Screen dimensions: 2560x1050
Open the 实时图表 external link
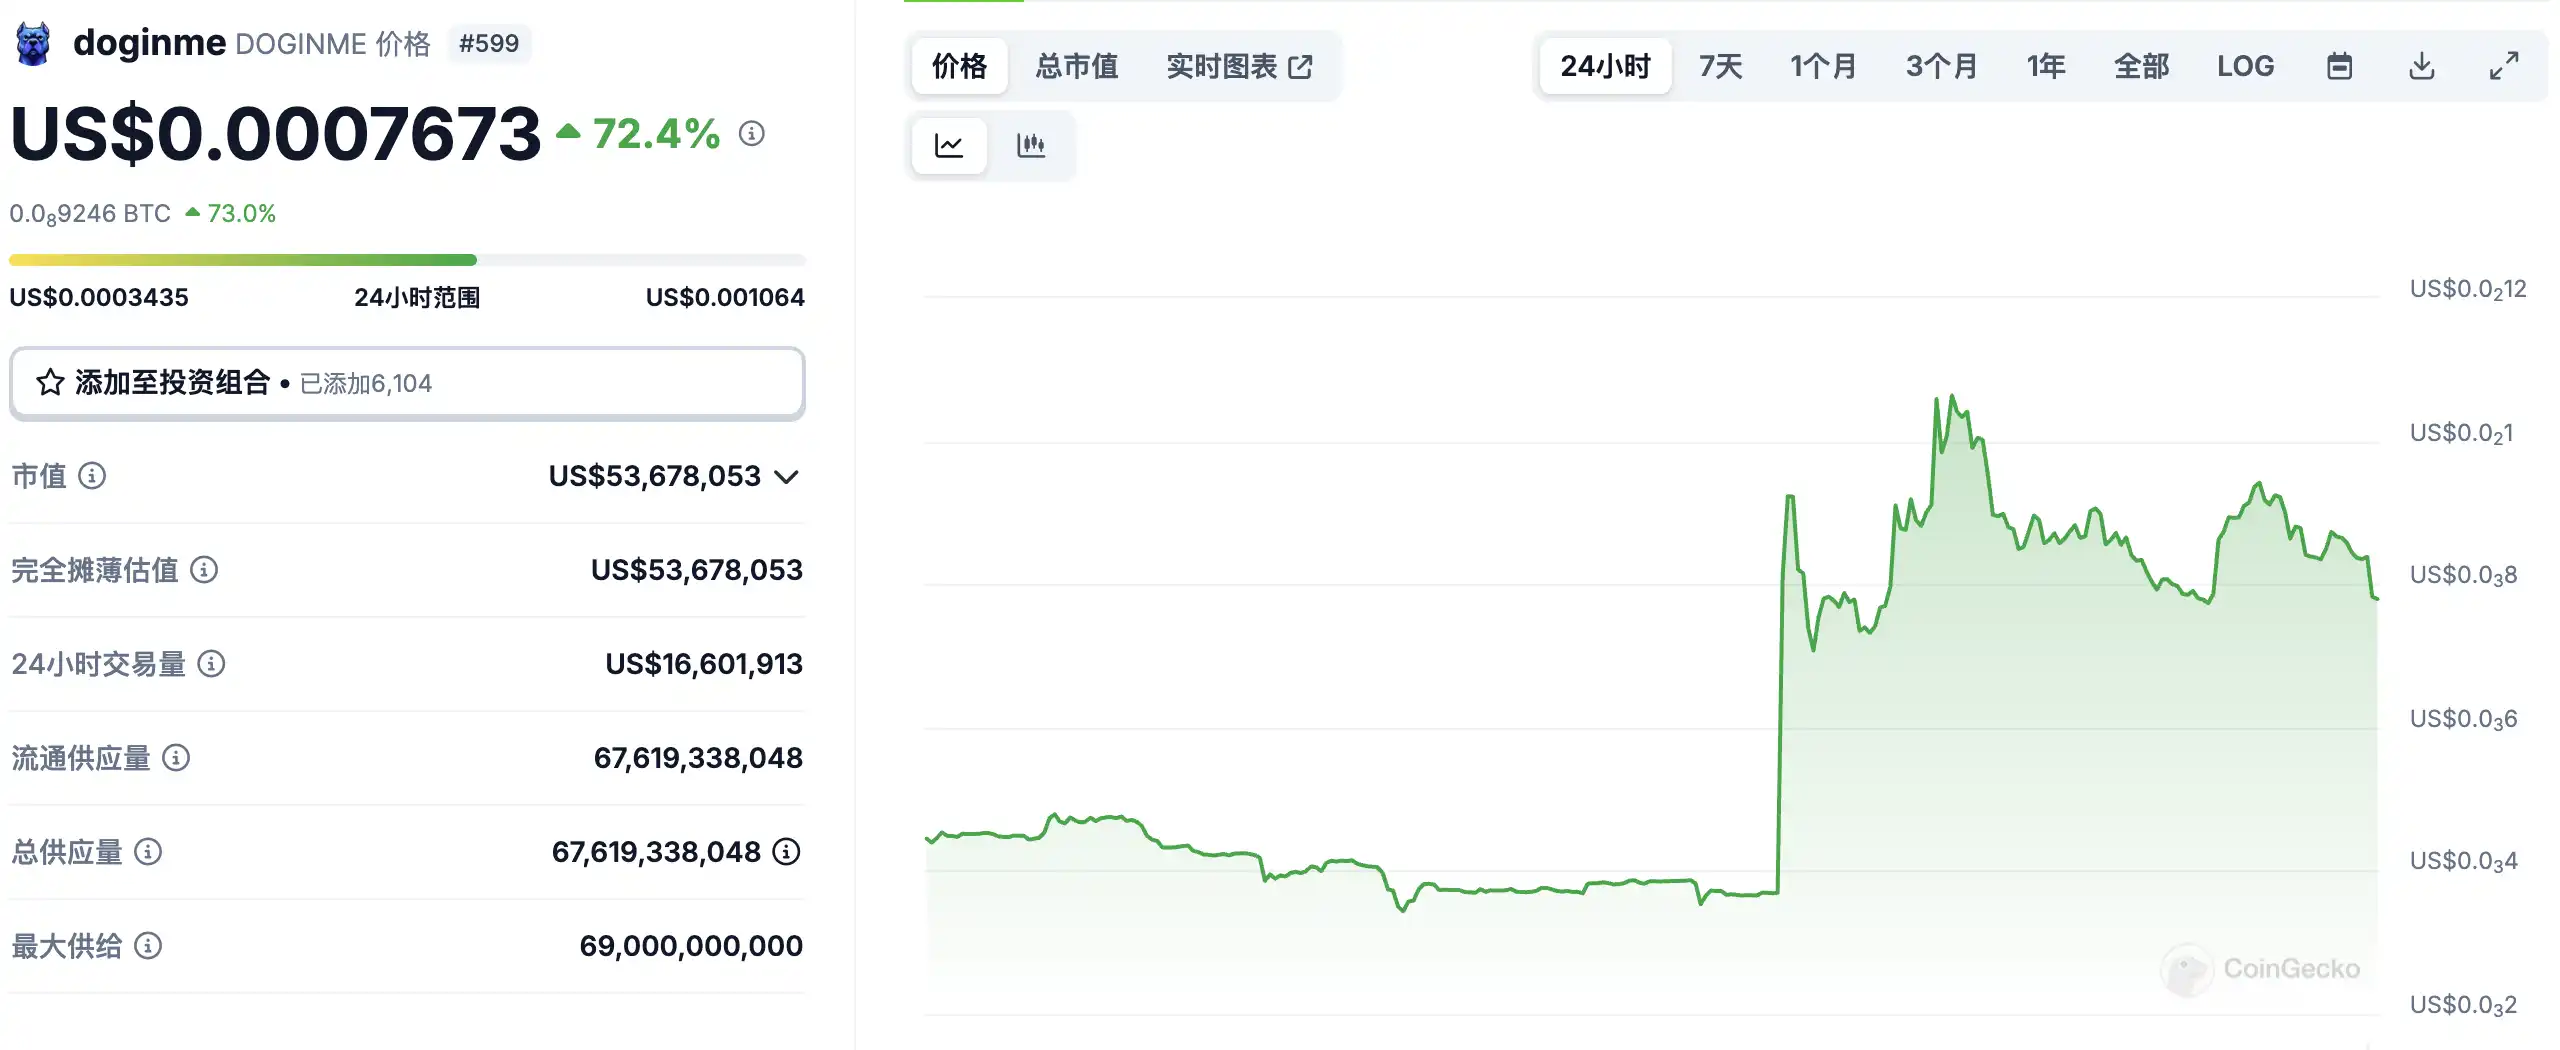(1239, 67)
